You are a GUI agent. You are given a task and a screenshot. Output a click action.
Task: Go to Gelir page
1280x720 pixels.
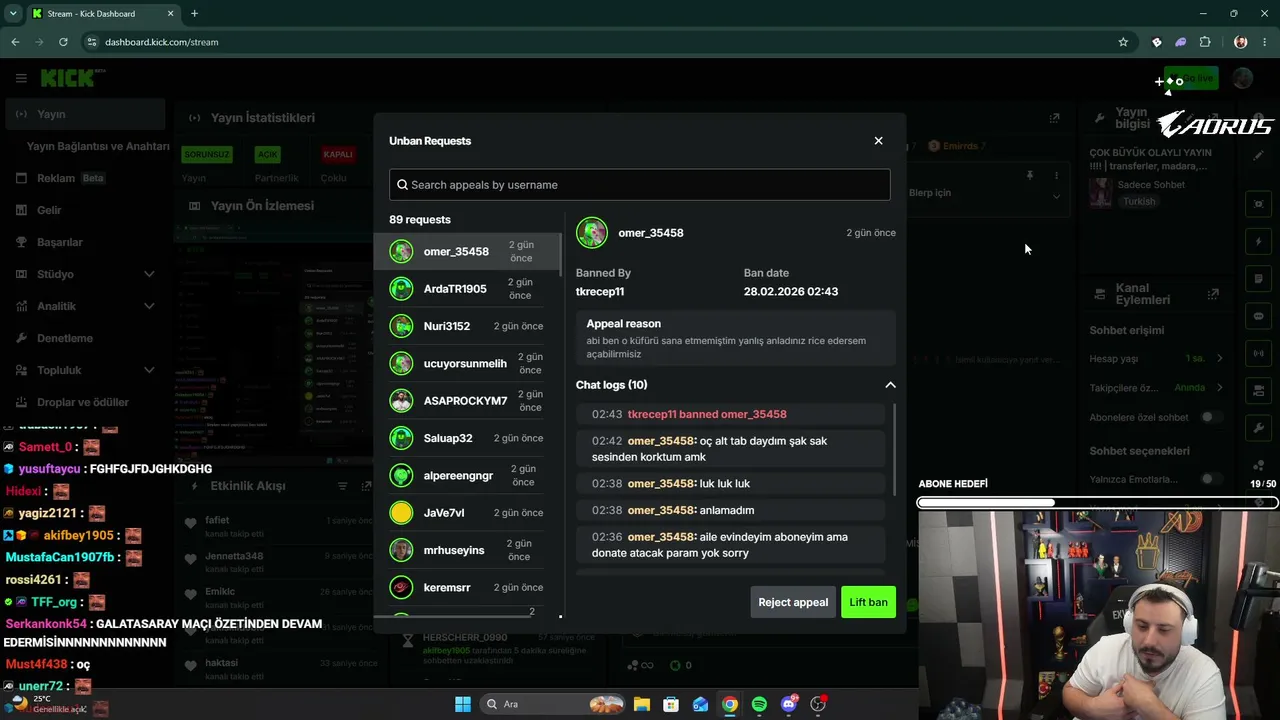tap(84, 210)
